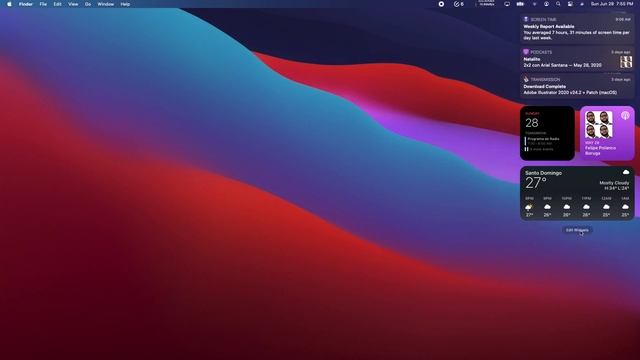Open Spotlight search magnifier icon
The height and width of the screenshot is (360, 640).
click(x=558, y=4)
